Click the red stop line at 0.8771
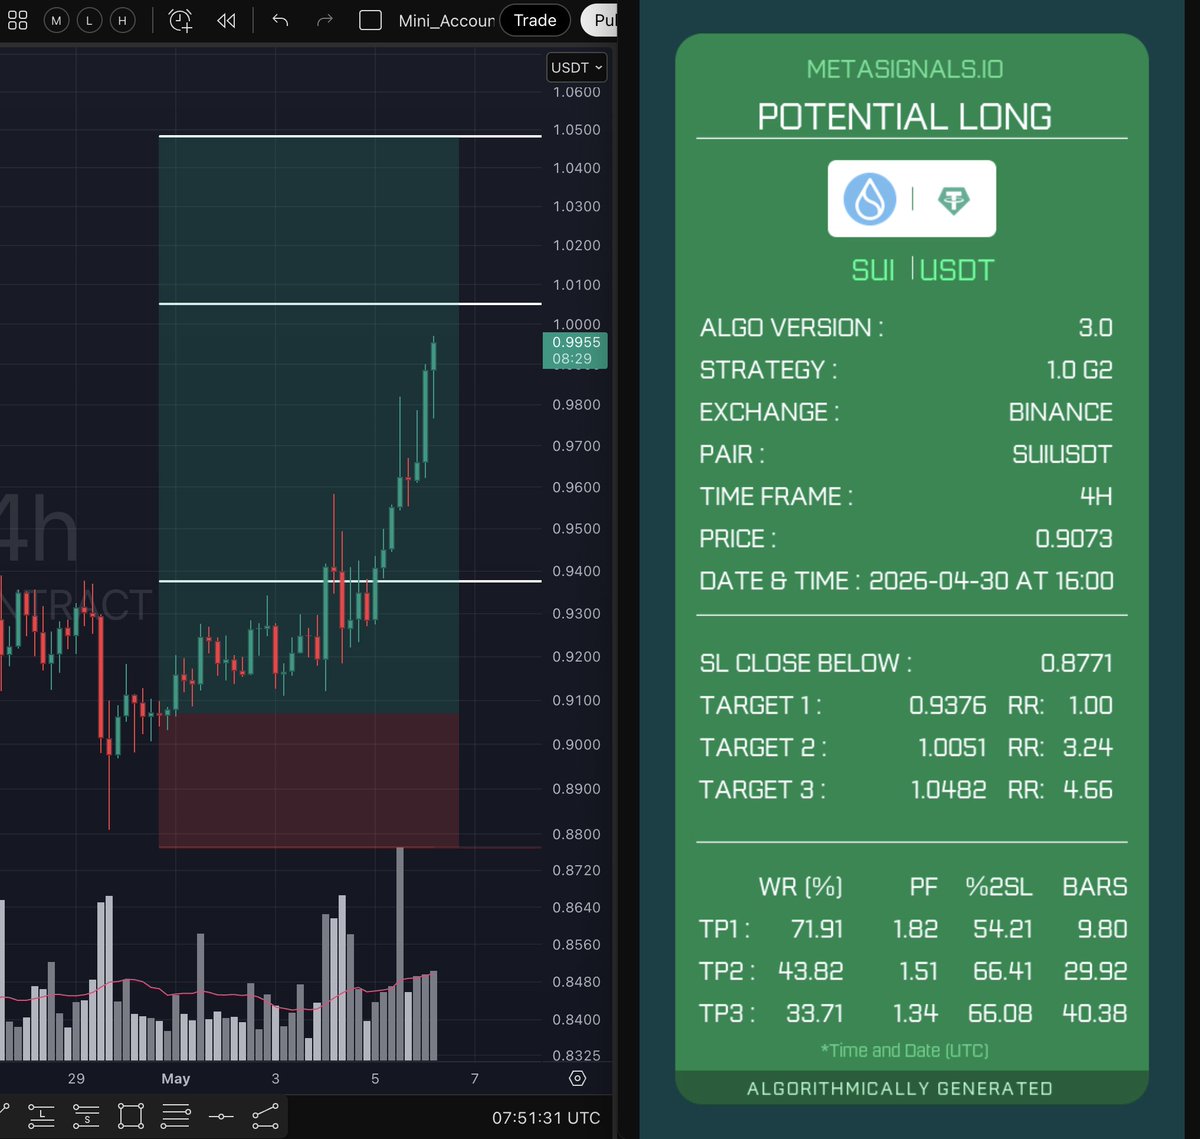The height and width of the screenshot is (1139, 1200). 350,848
